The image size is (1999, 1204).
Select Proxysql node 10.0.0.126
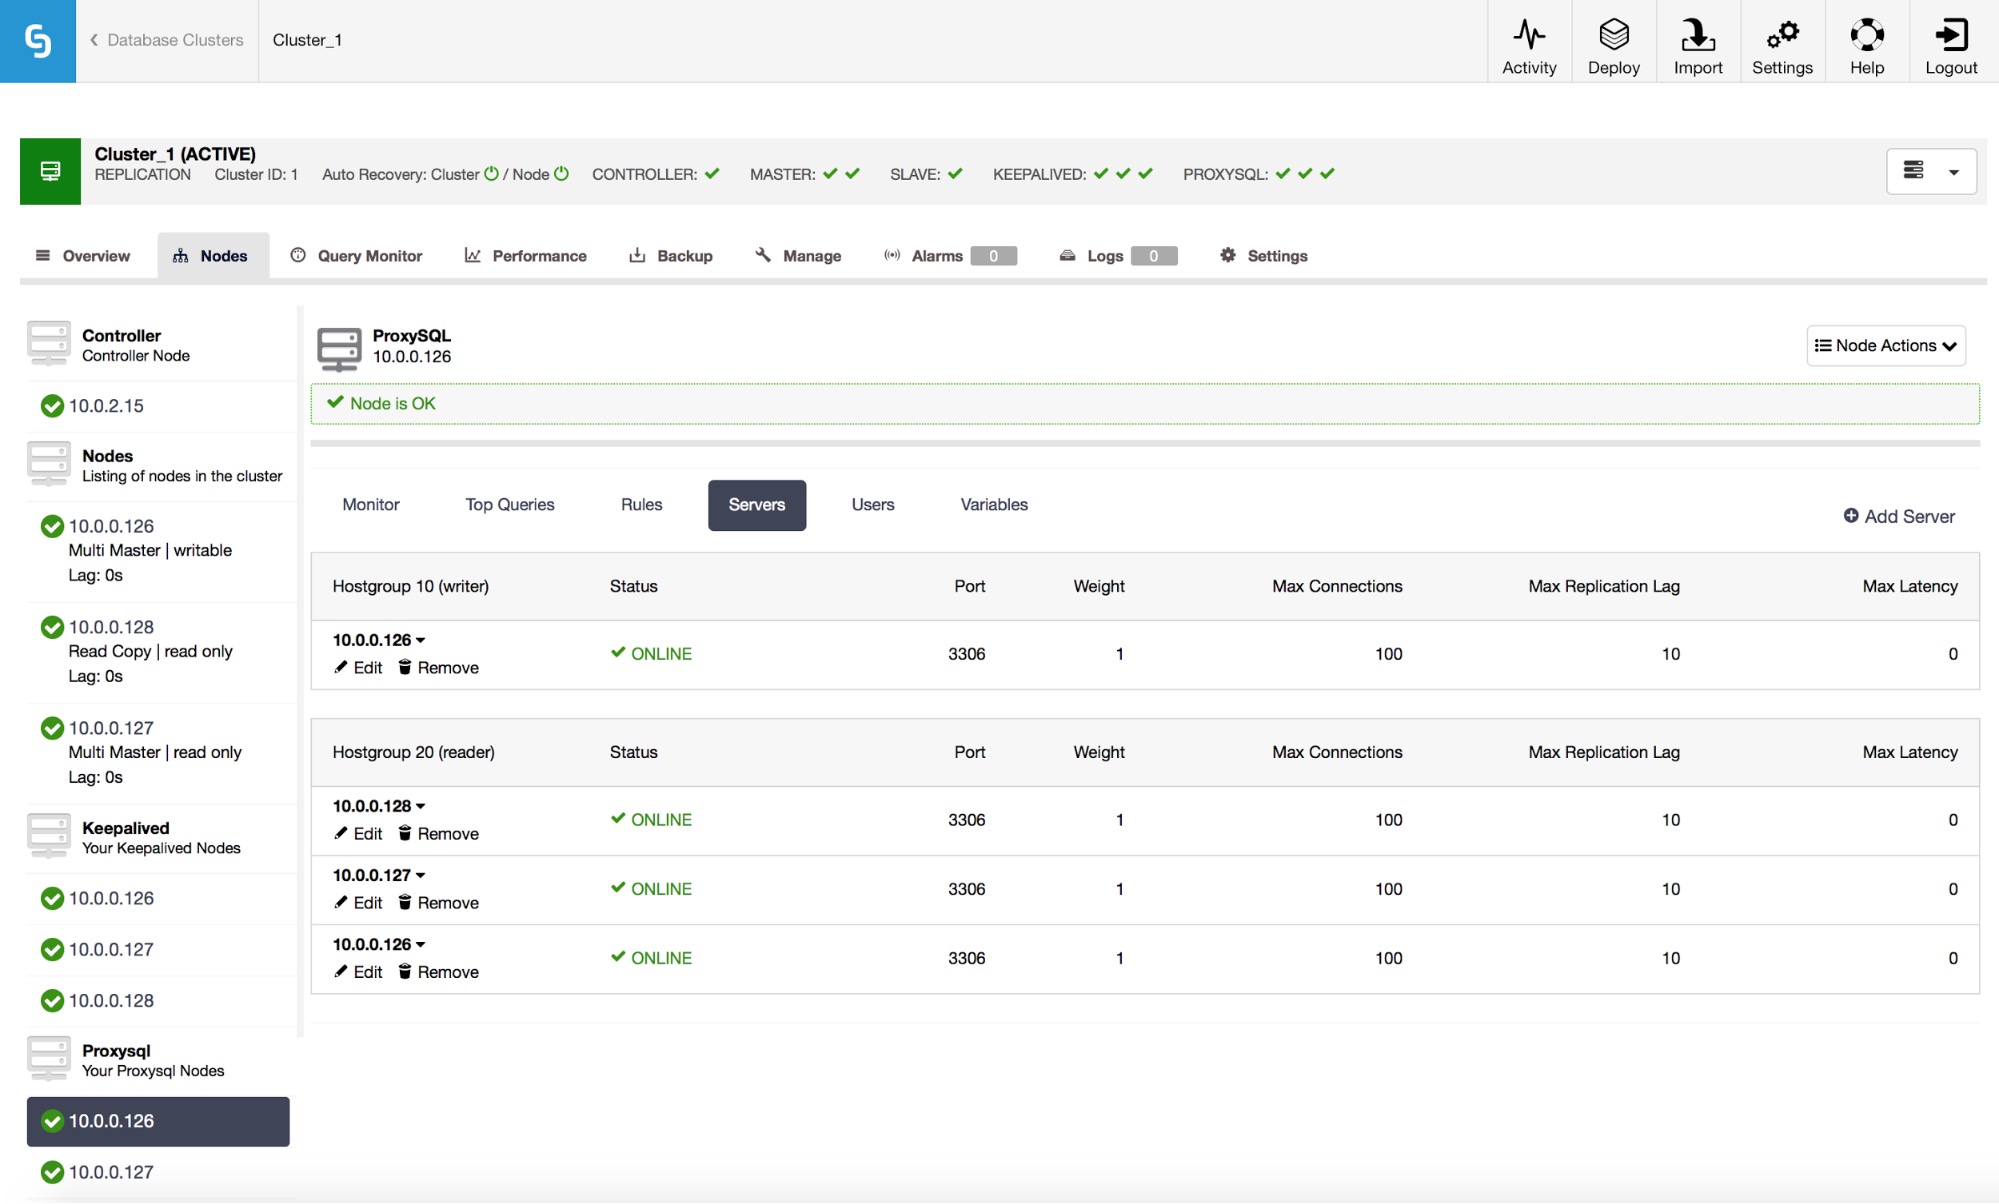point(158,1121)
